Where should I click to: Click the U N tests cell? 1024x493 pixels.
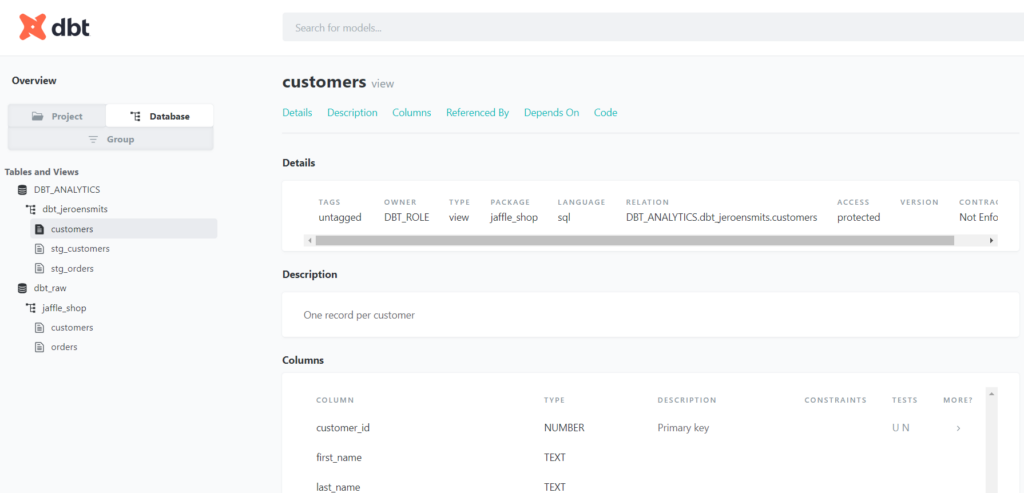coord(901,428)
